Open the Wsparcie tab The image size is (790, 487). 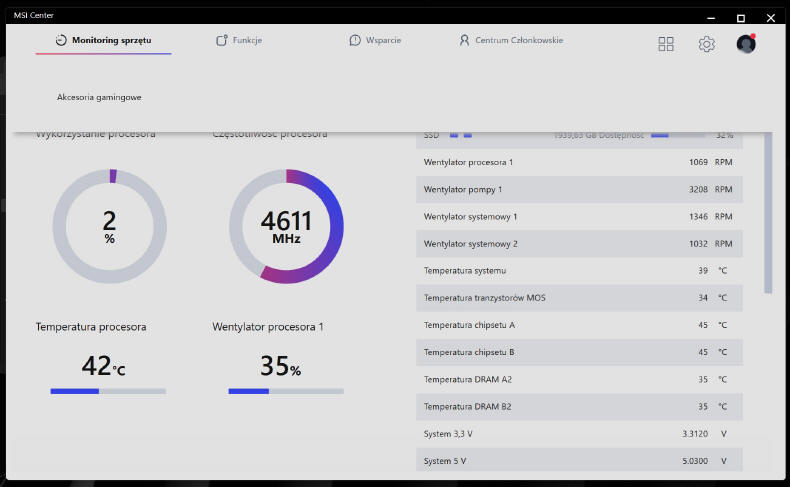coord(383,41)
